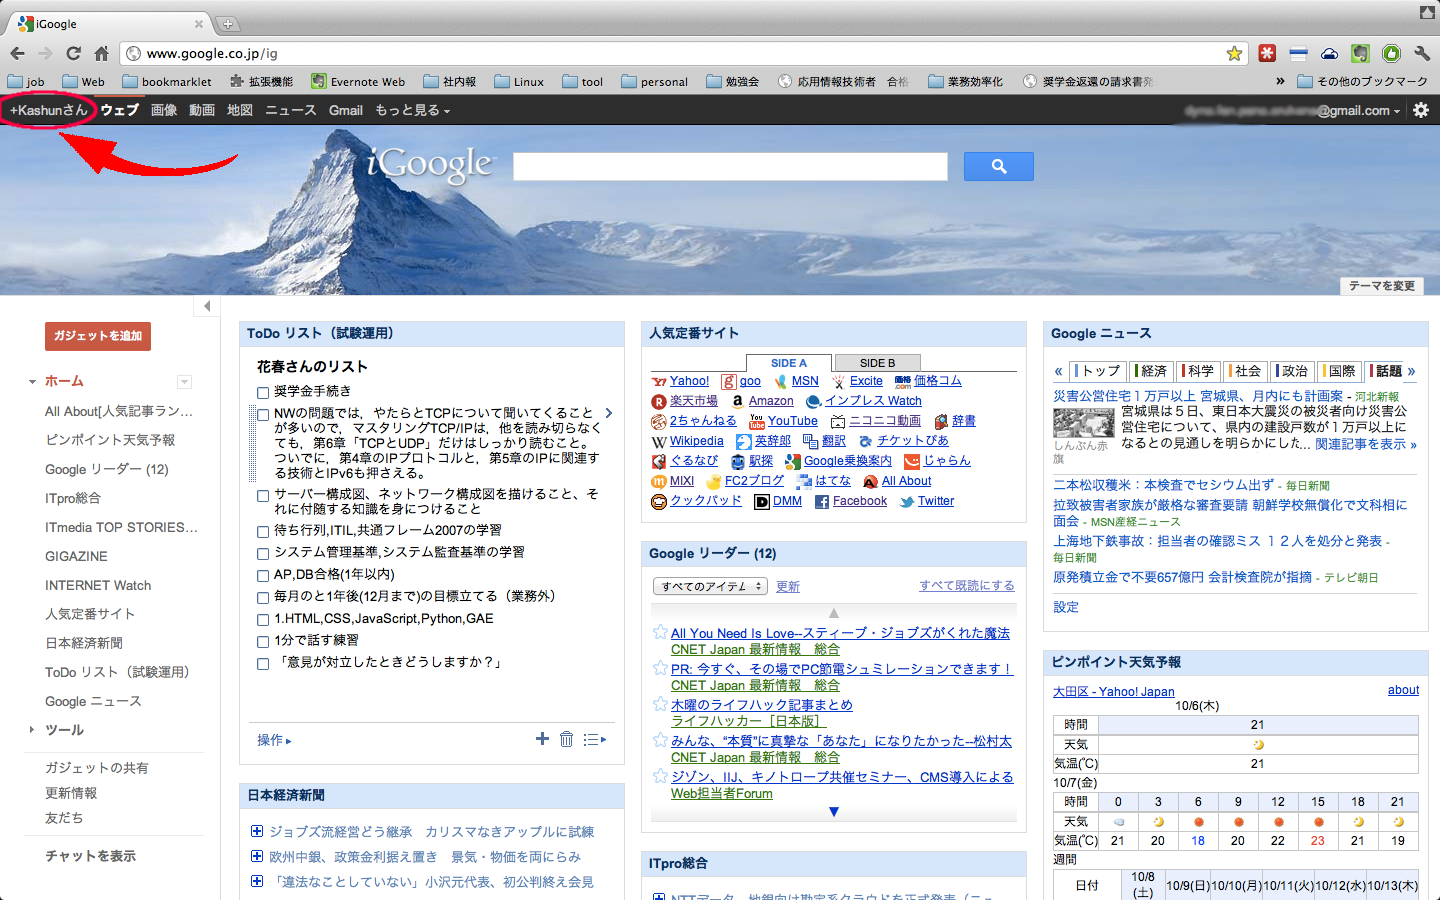Image resolution: width=1440 pixels, height=900 pixels.
Task: Star the ジゾン、IIJ reader item
Action: coord(660,776)
